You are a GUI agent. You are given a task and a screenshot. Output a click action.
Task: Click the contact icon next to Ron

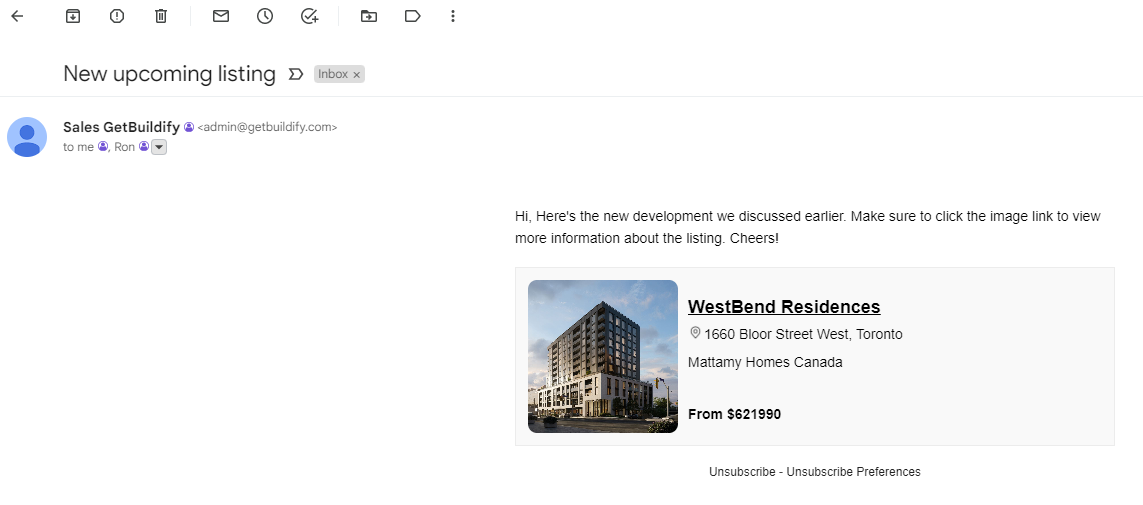tap(144, 146)
